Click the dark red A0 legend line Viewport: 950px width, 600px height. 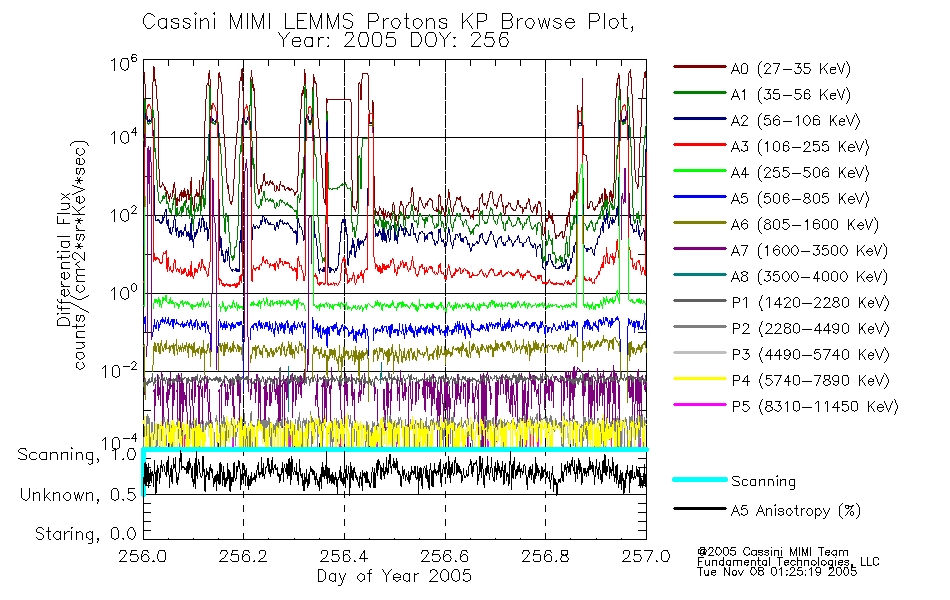(x=700, y=66)
